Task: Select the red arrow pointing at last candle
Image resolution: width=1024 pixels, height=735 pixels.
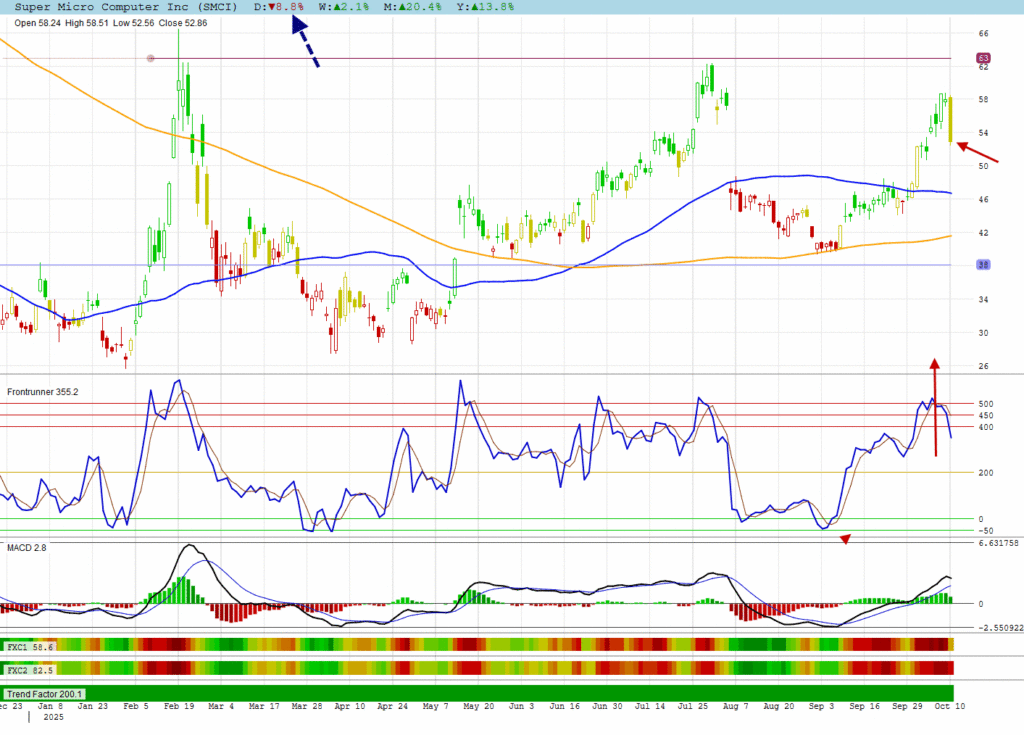Action: [x=977, y=152]
